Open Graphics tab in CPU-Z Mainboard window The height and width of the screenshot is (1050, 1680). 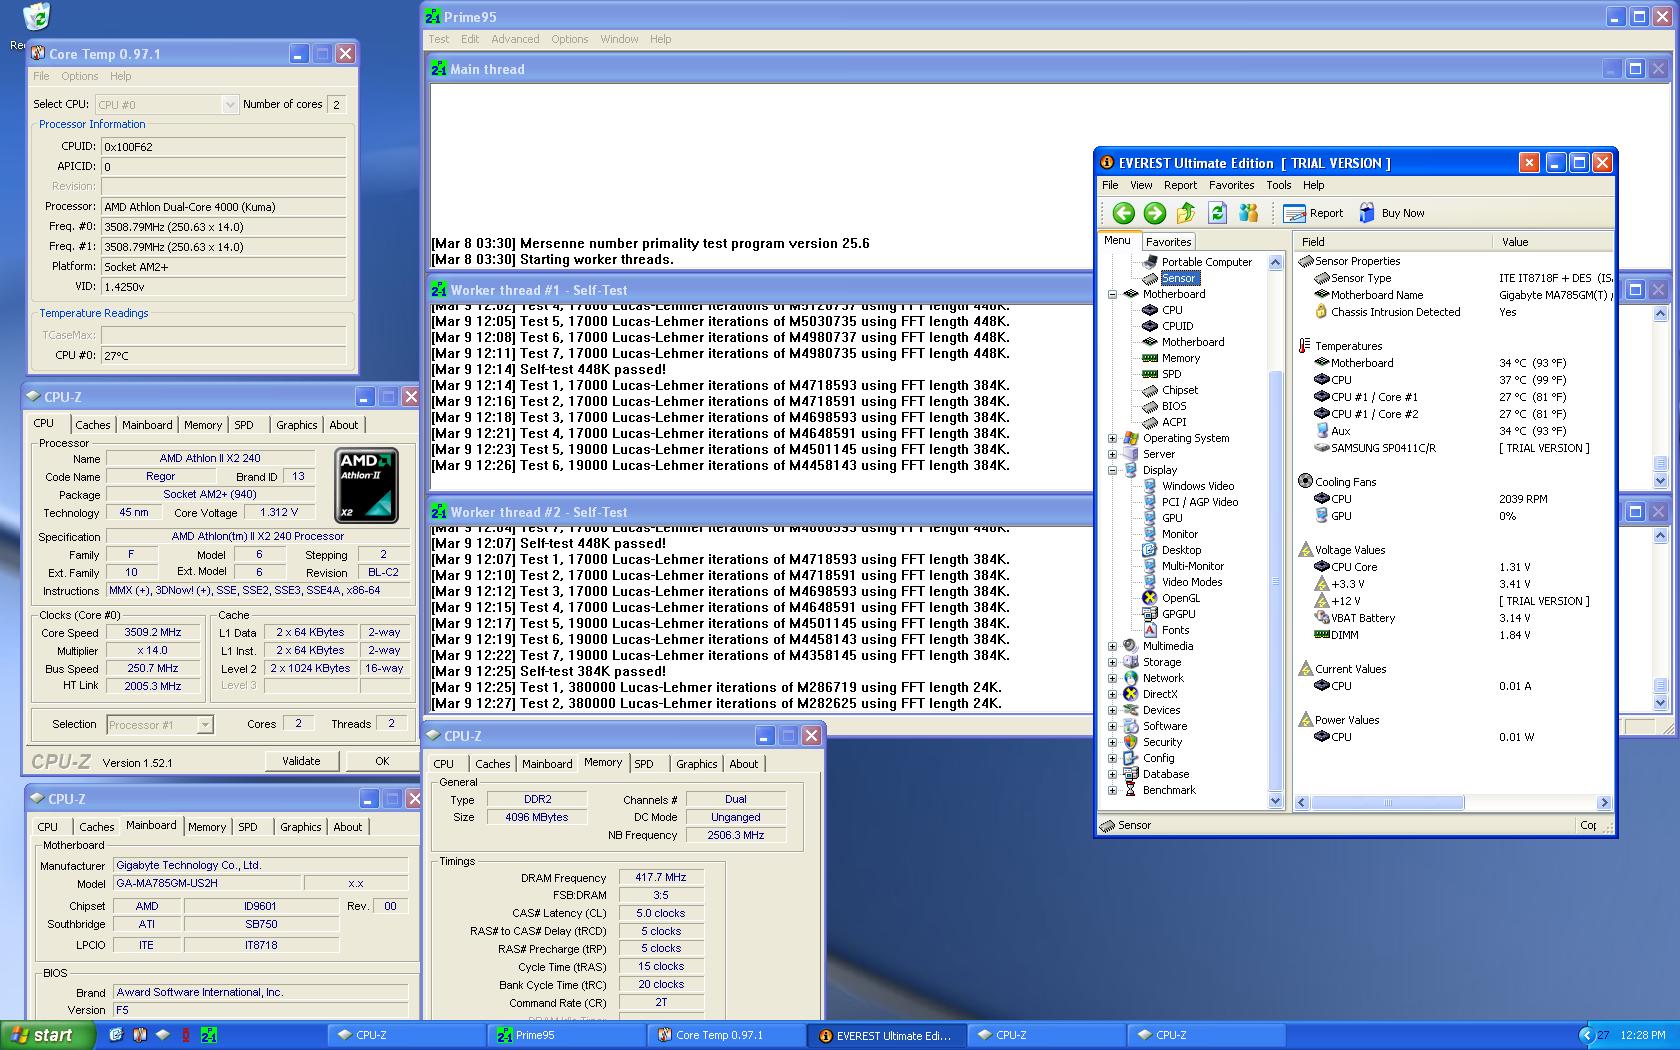click(x=300, y=827)
